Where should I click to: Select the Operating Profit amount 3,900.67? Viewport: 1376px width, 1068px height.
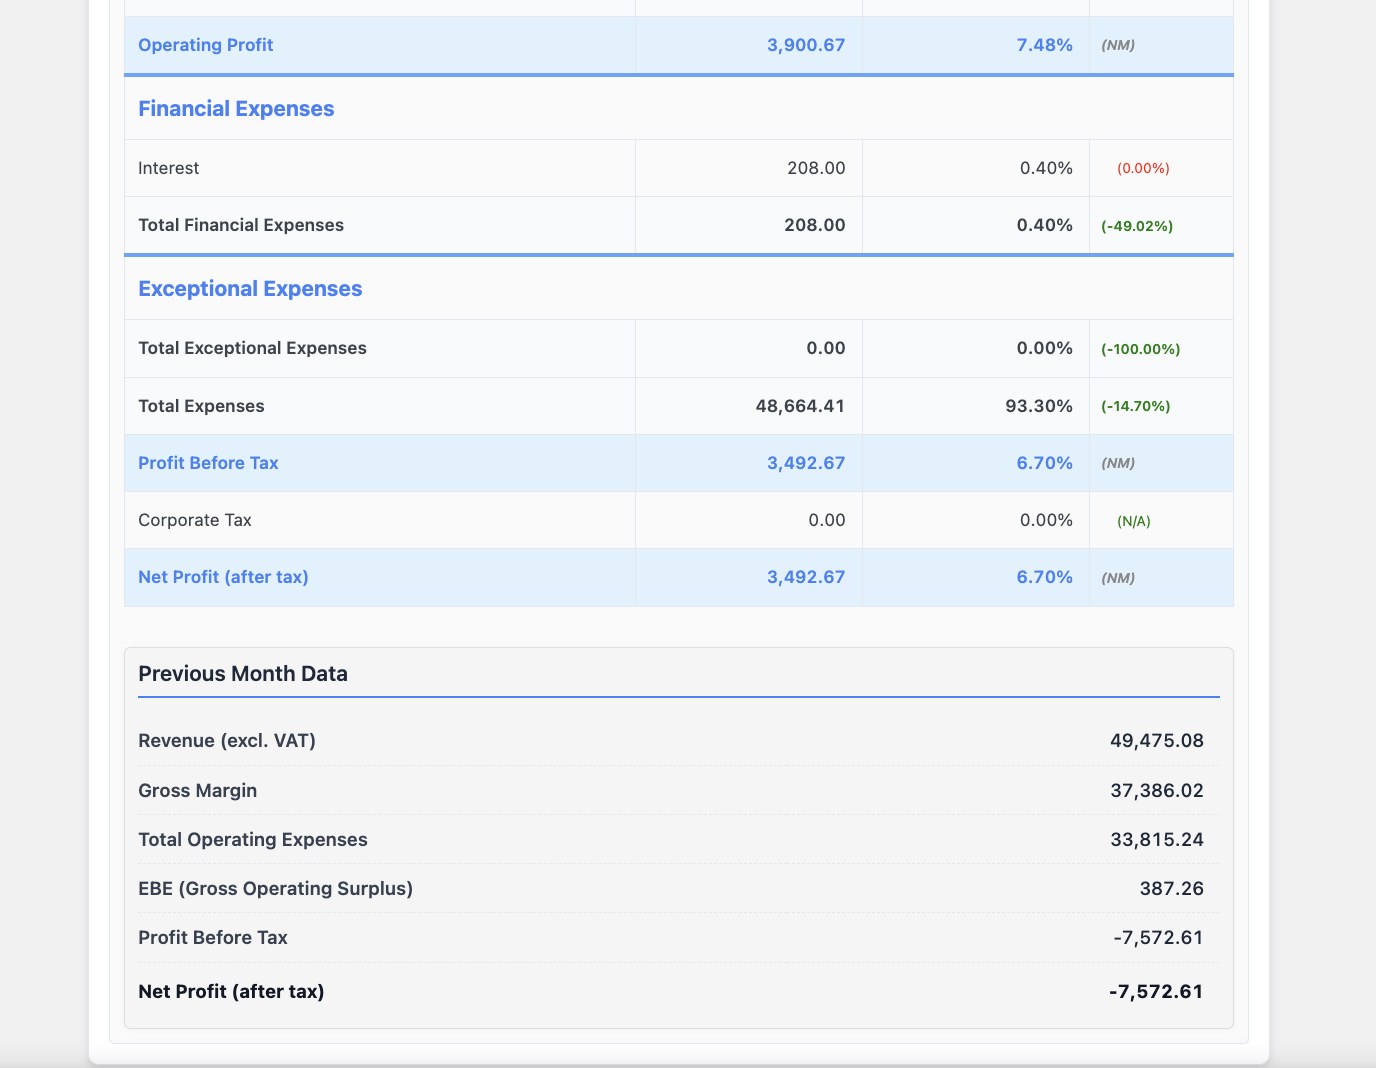coord(806,45)
